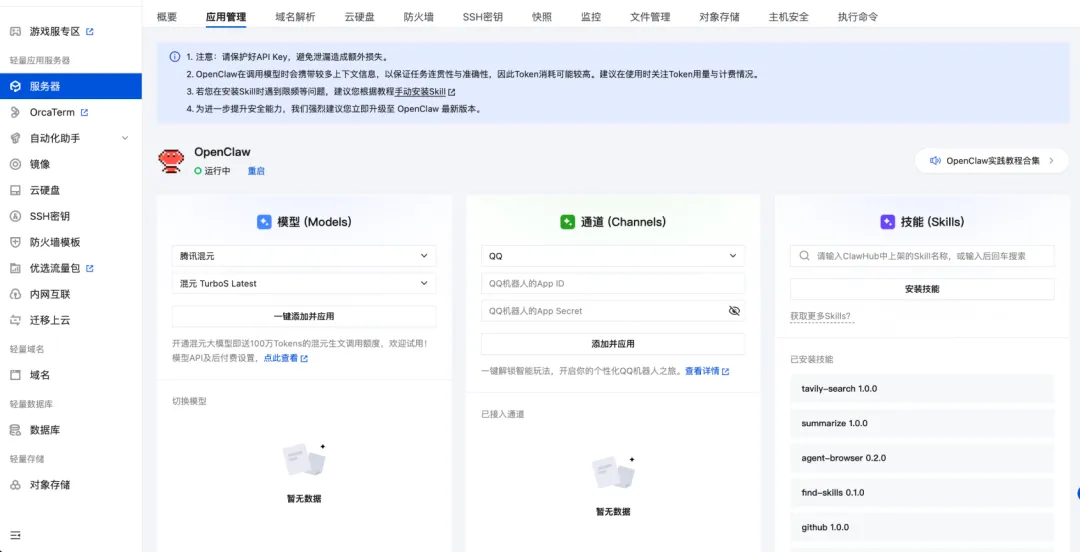Image resolution: width=1080 pixels, height=552 pixels.
Task: Click the 镜像 disc icon in sidebar
Action: (x=15, y=164)
